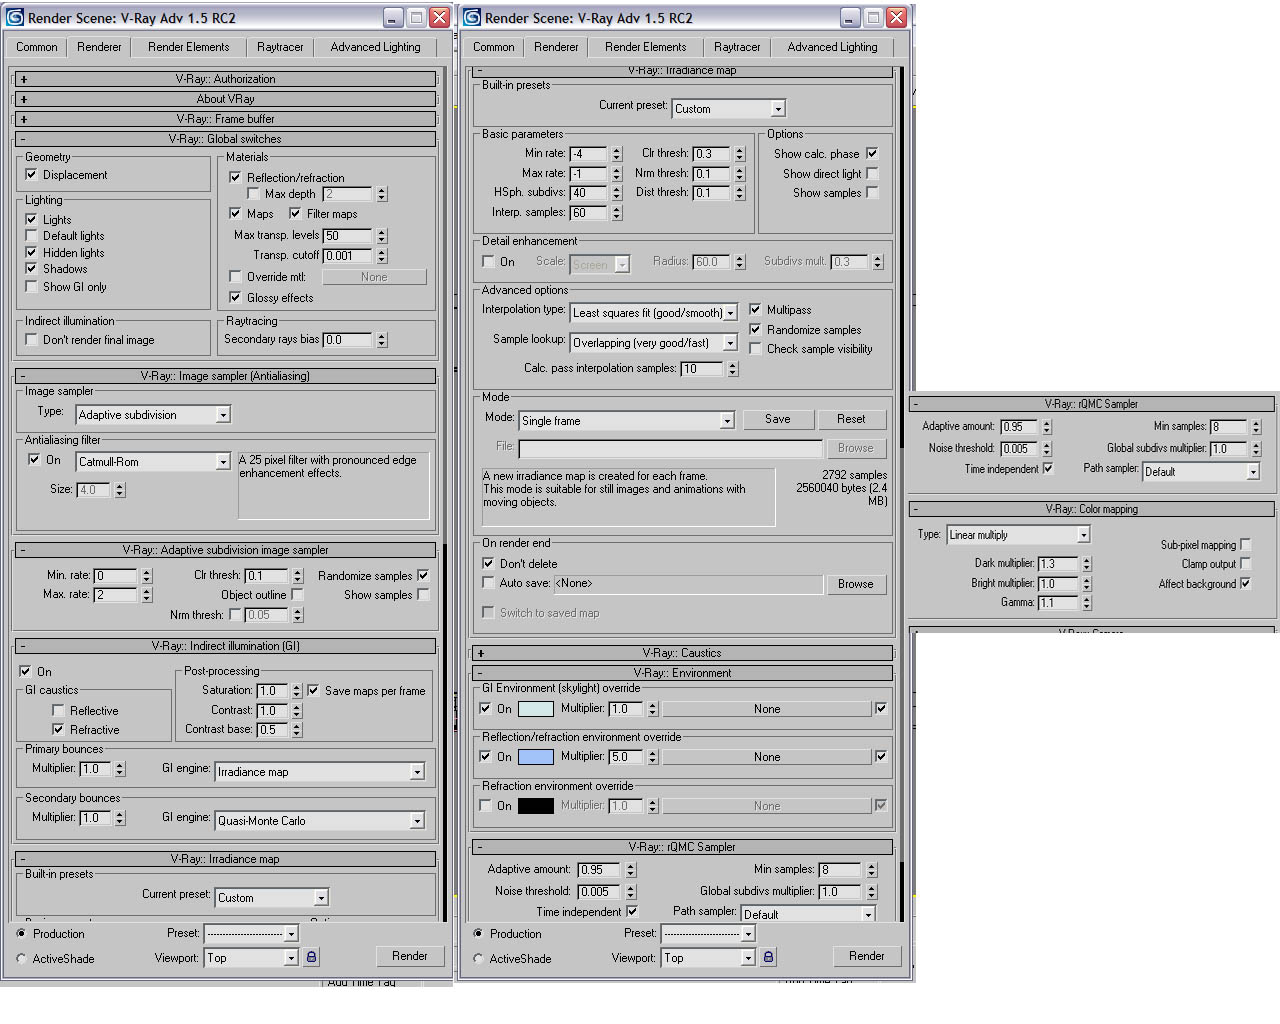Toggle the Displacement checkbox
1280x1024 pixels.
31,175
